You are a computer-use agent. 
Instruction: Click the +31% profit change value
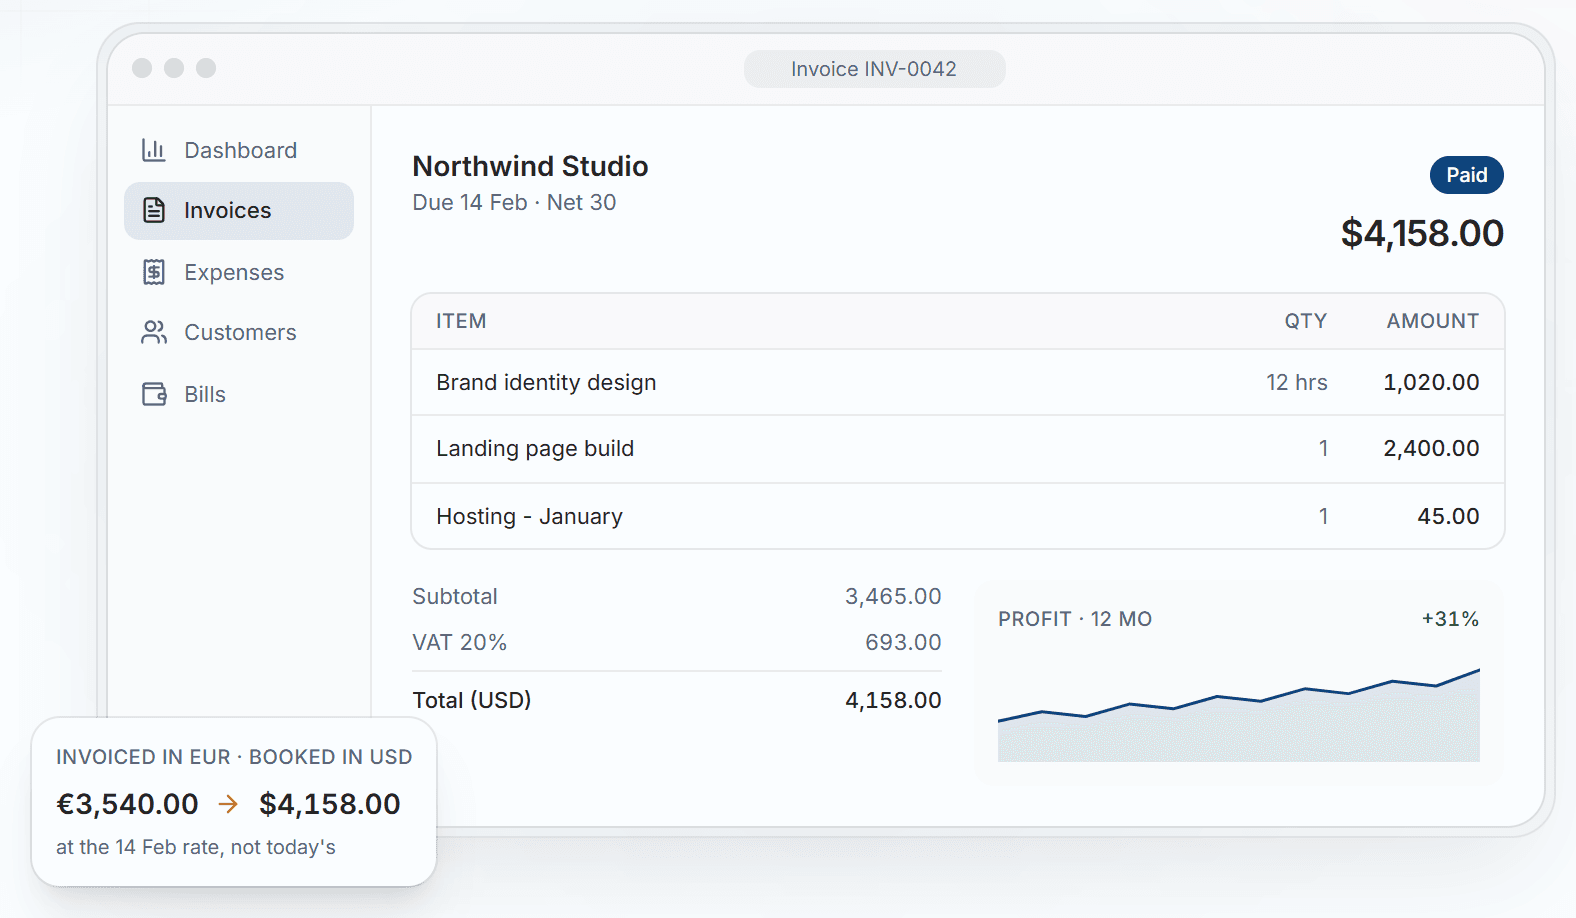pyautogui.click(x=1450, y=619)
